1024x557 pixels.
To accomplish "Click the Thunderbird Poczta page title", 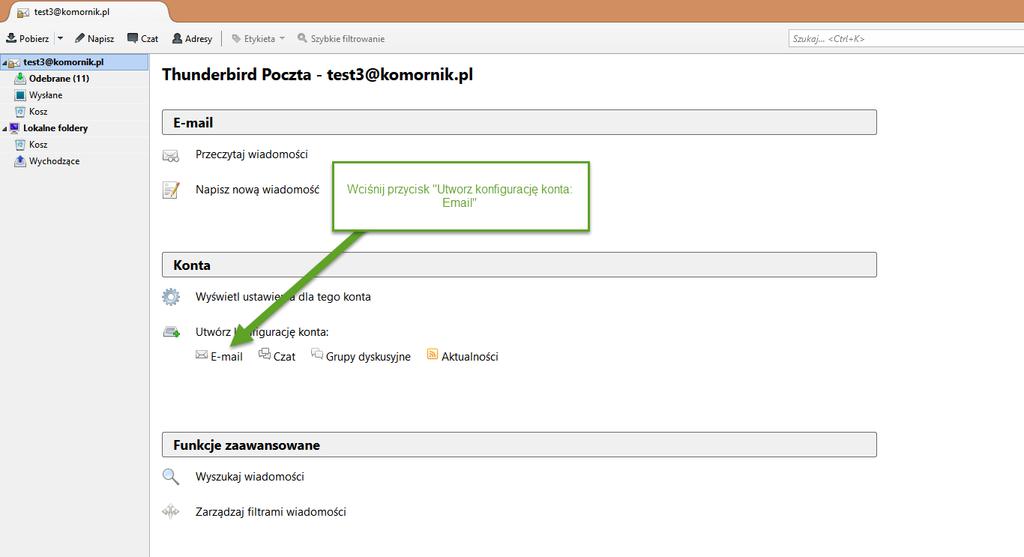I will [317, 74].
